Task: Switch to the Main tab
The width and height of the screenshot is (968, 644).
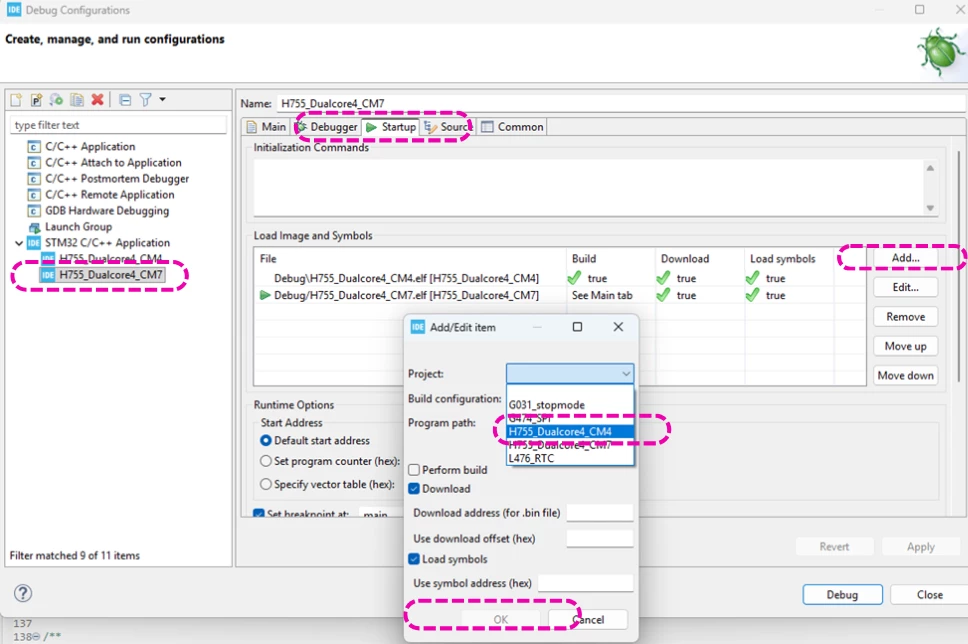Action: tap(267, 127)
